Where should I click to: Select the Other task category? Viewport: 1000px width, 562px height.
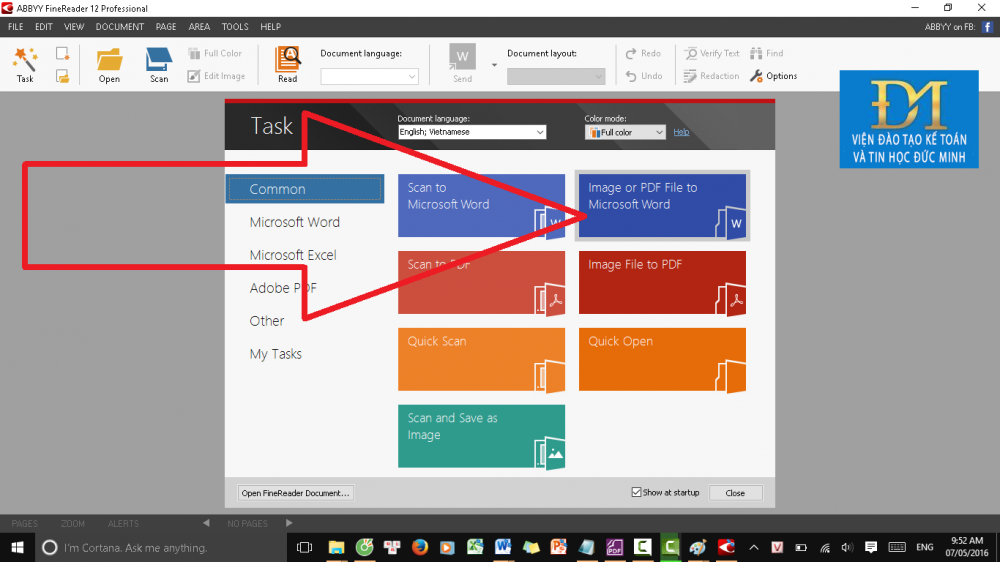(x=267, y=321)
